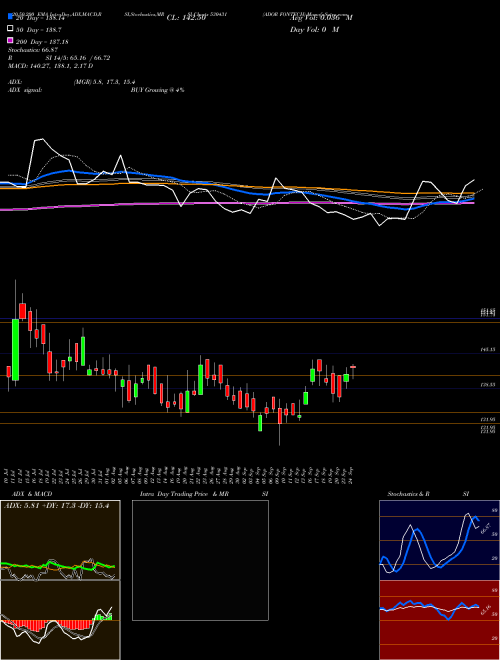Click the 'Intra Day Trading Price & MR SI' label
Viewport: 500px width, 660px height.
tap(204, 494)
